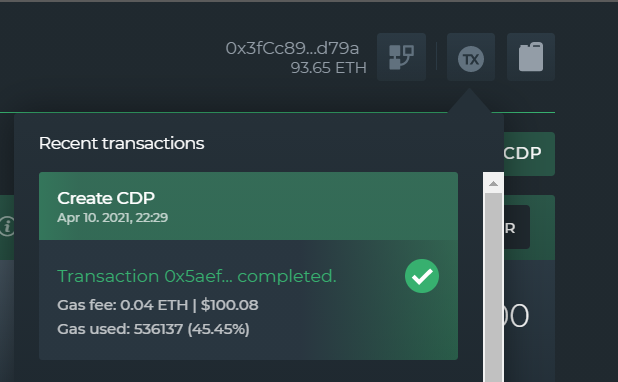Click the popup arrow pointer under TX

(469, 101)
